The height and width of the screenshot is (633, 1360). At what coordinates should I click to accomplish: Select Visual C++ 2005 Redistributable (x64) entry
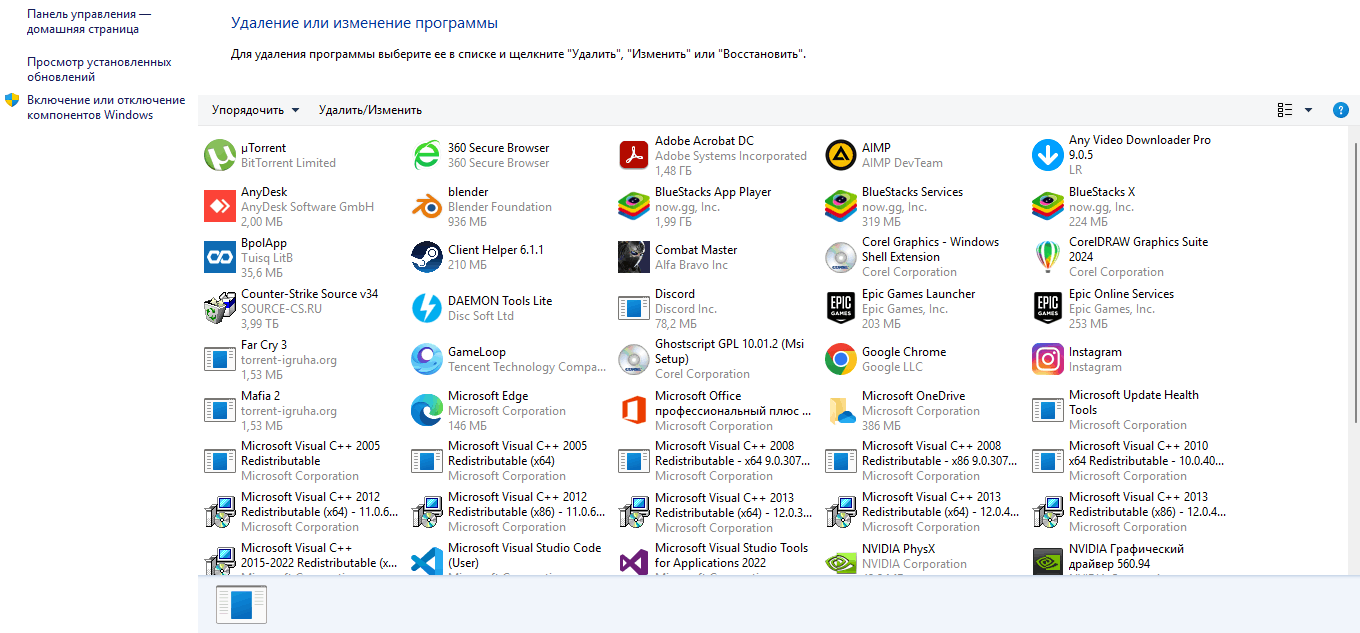[507, 461]
